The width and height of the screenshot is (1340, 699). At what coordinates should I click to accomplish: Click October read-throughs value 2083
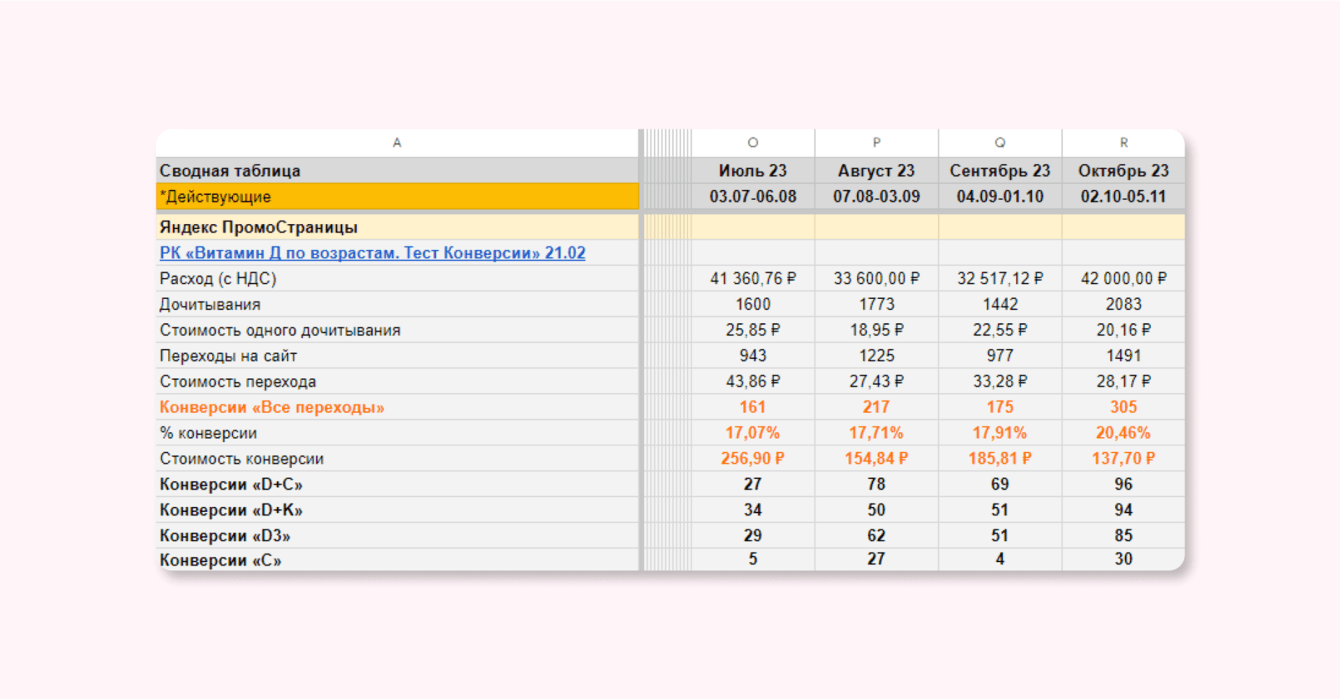coord(1123,304)
